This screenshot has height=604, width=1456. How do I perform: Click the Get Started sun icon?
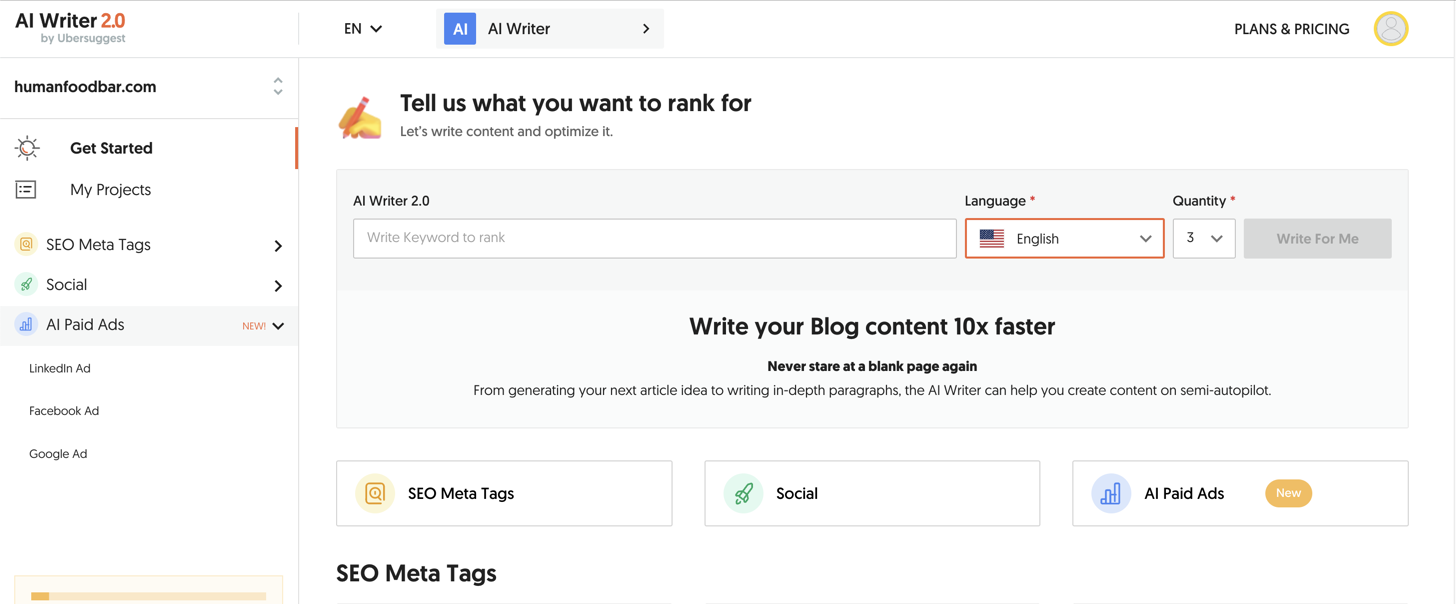pos(27,148)
